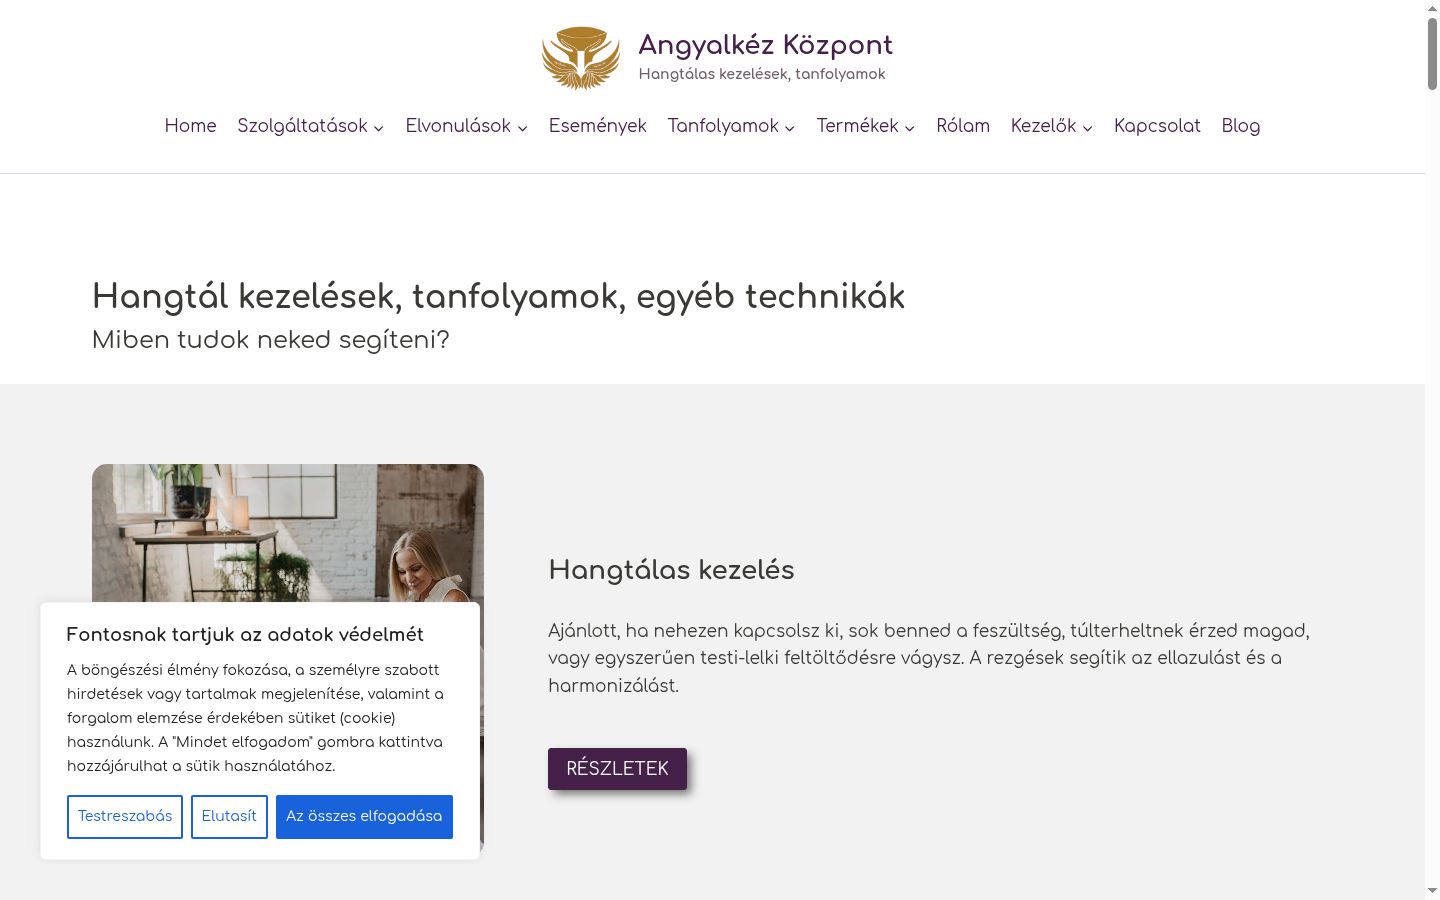
Task: Click the vertical scrollbar thumb
Action: (1432, 55)
